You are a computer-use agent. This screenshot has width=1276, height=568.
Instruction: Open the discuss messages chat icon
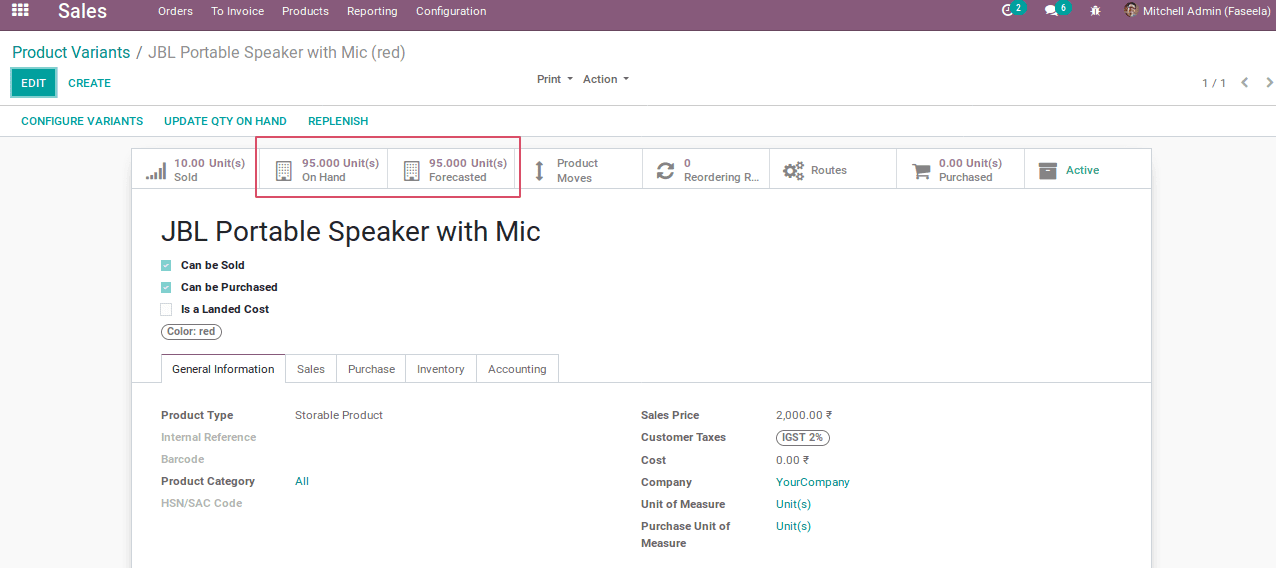click(1051, 11)
